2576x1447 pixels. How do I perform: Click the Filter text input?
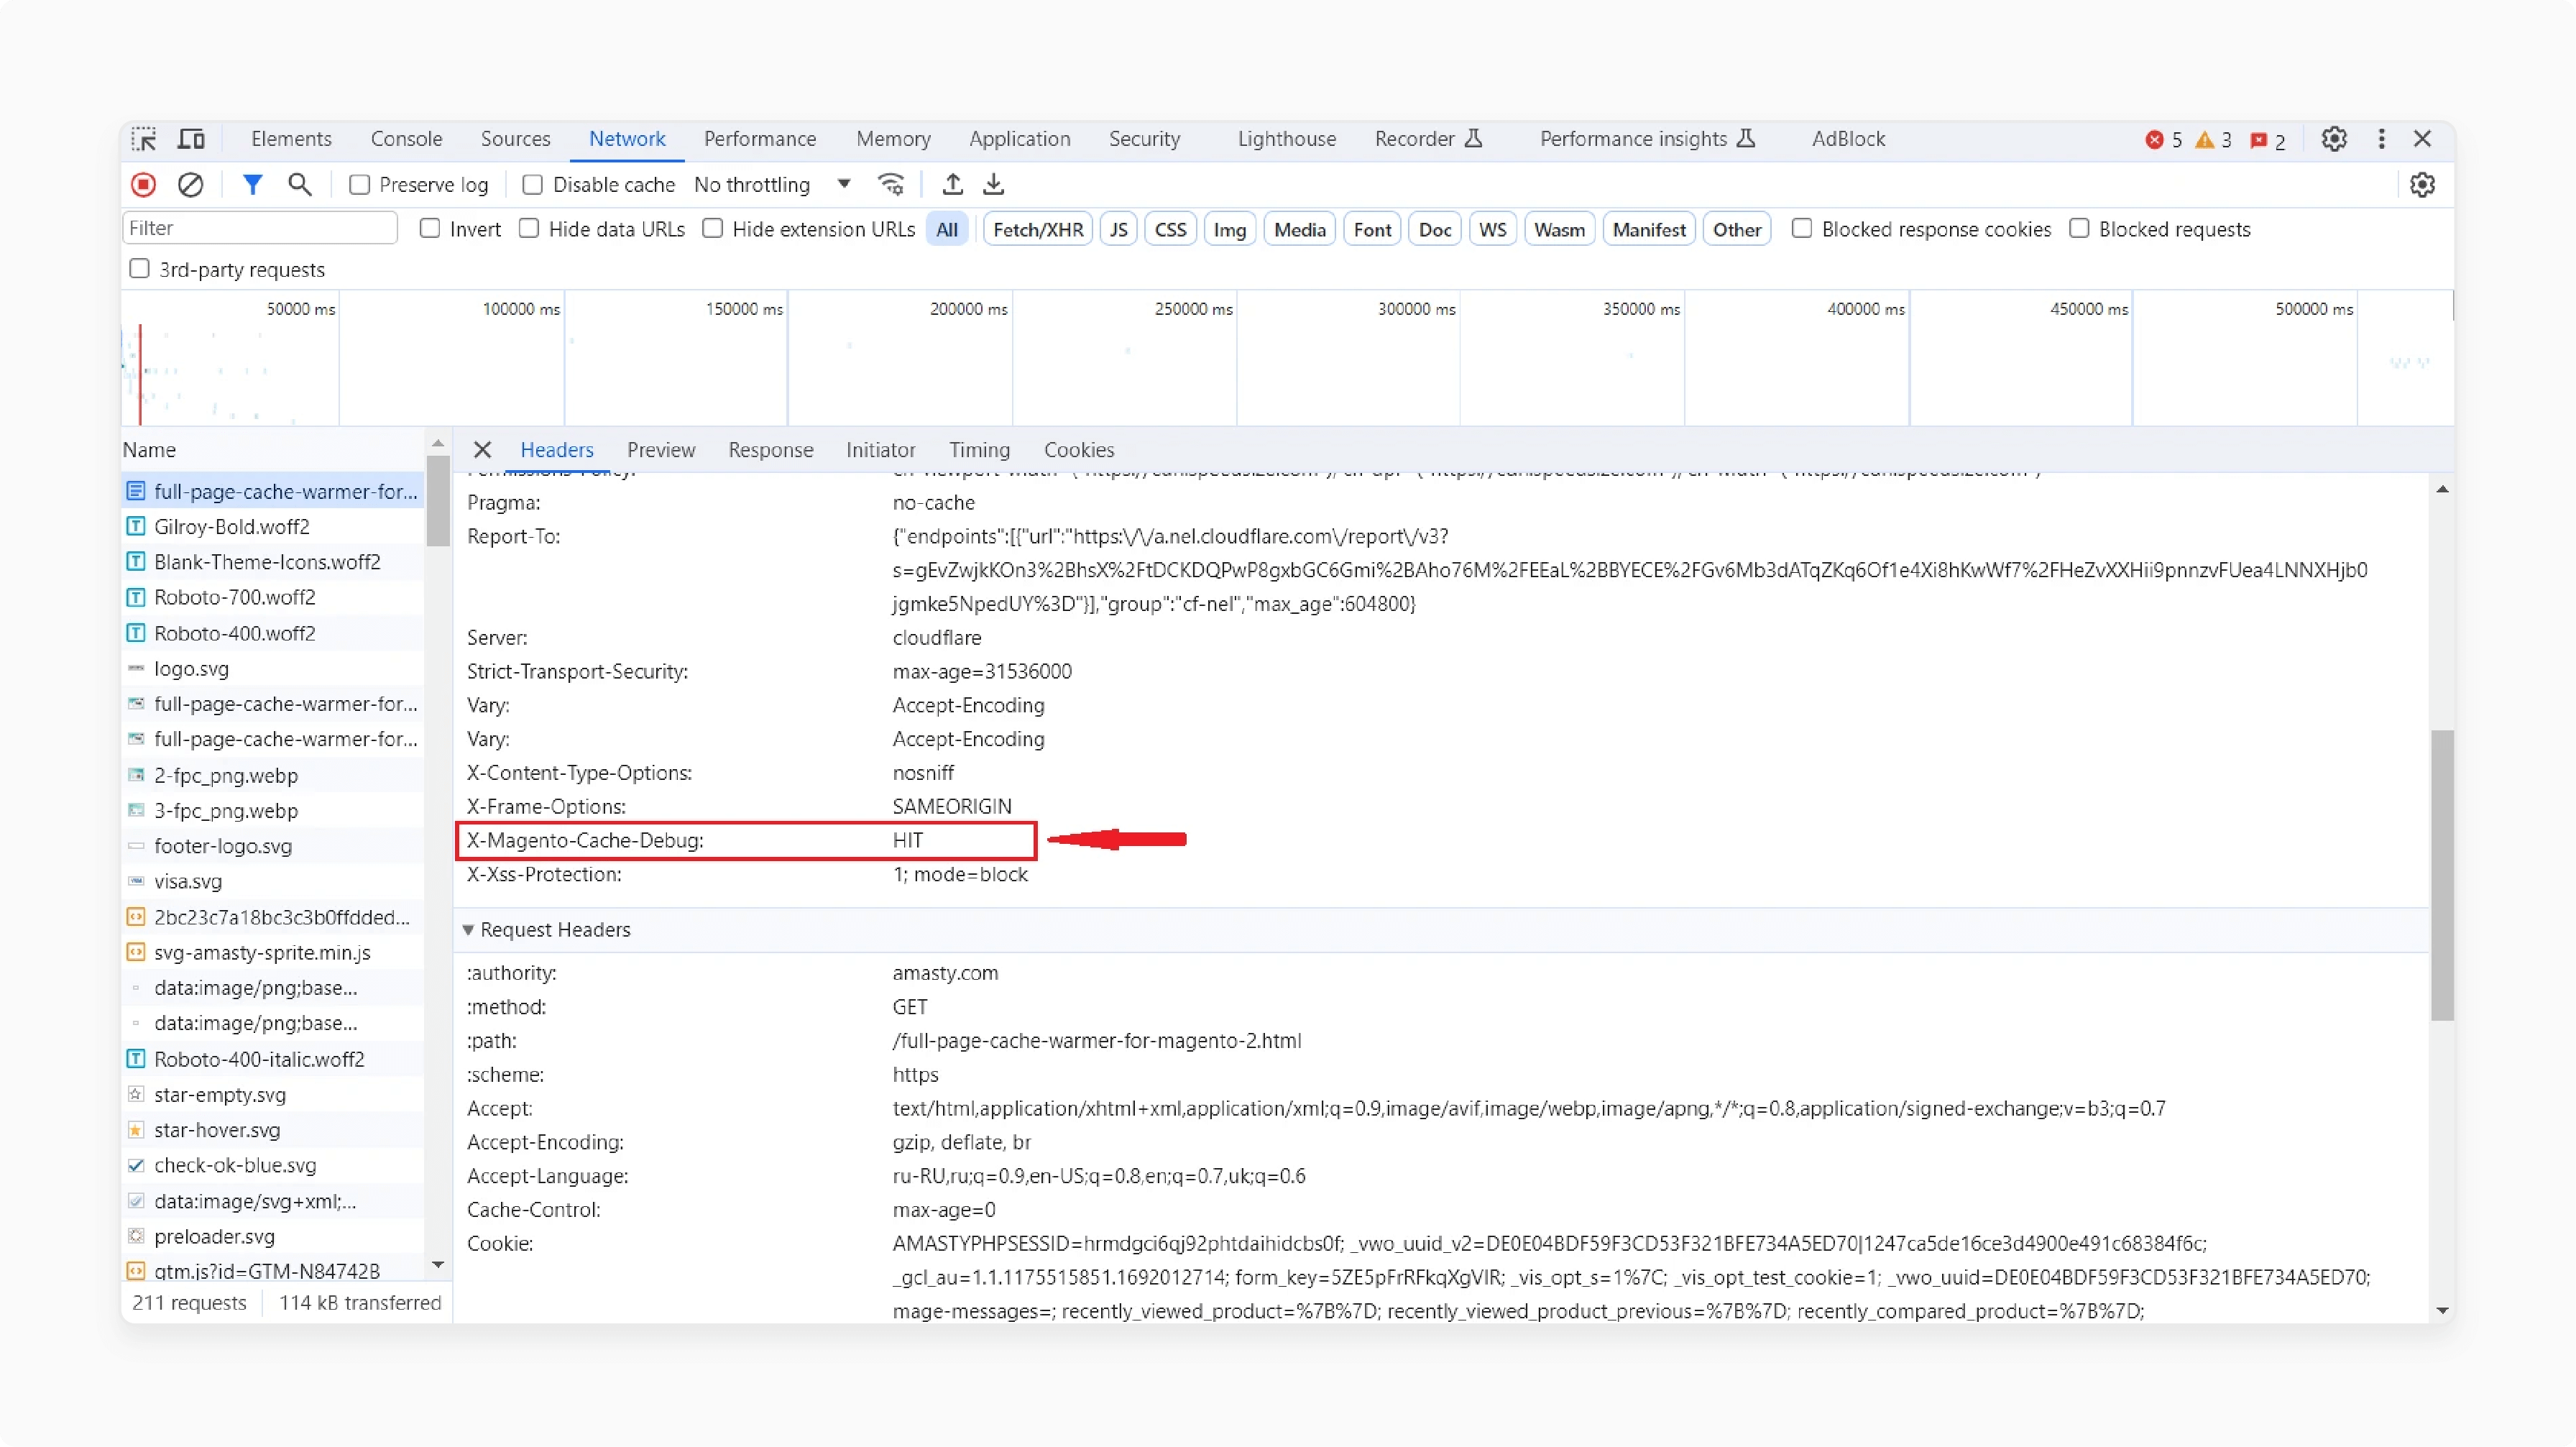point(260,228)
